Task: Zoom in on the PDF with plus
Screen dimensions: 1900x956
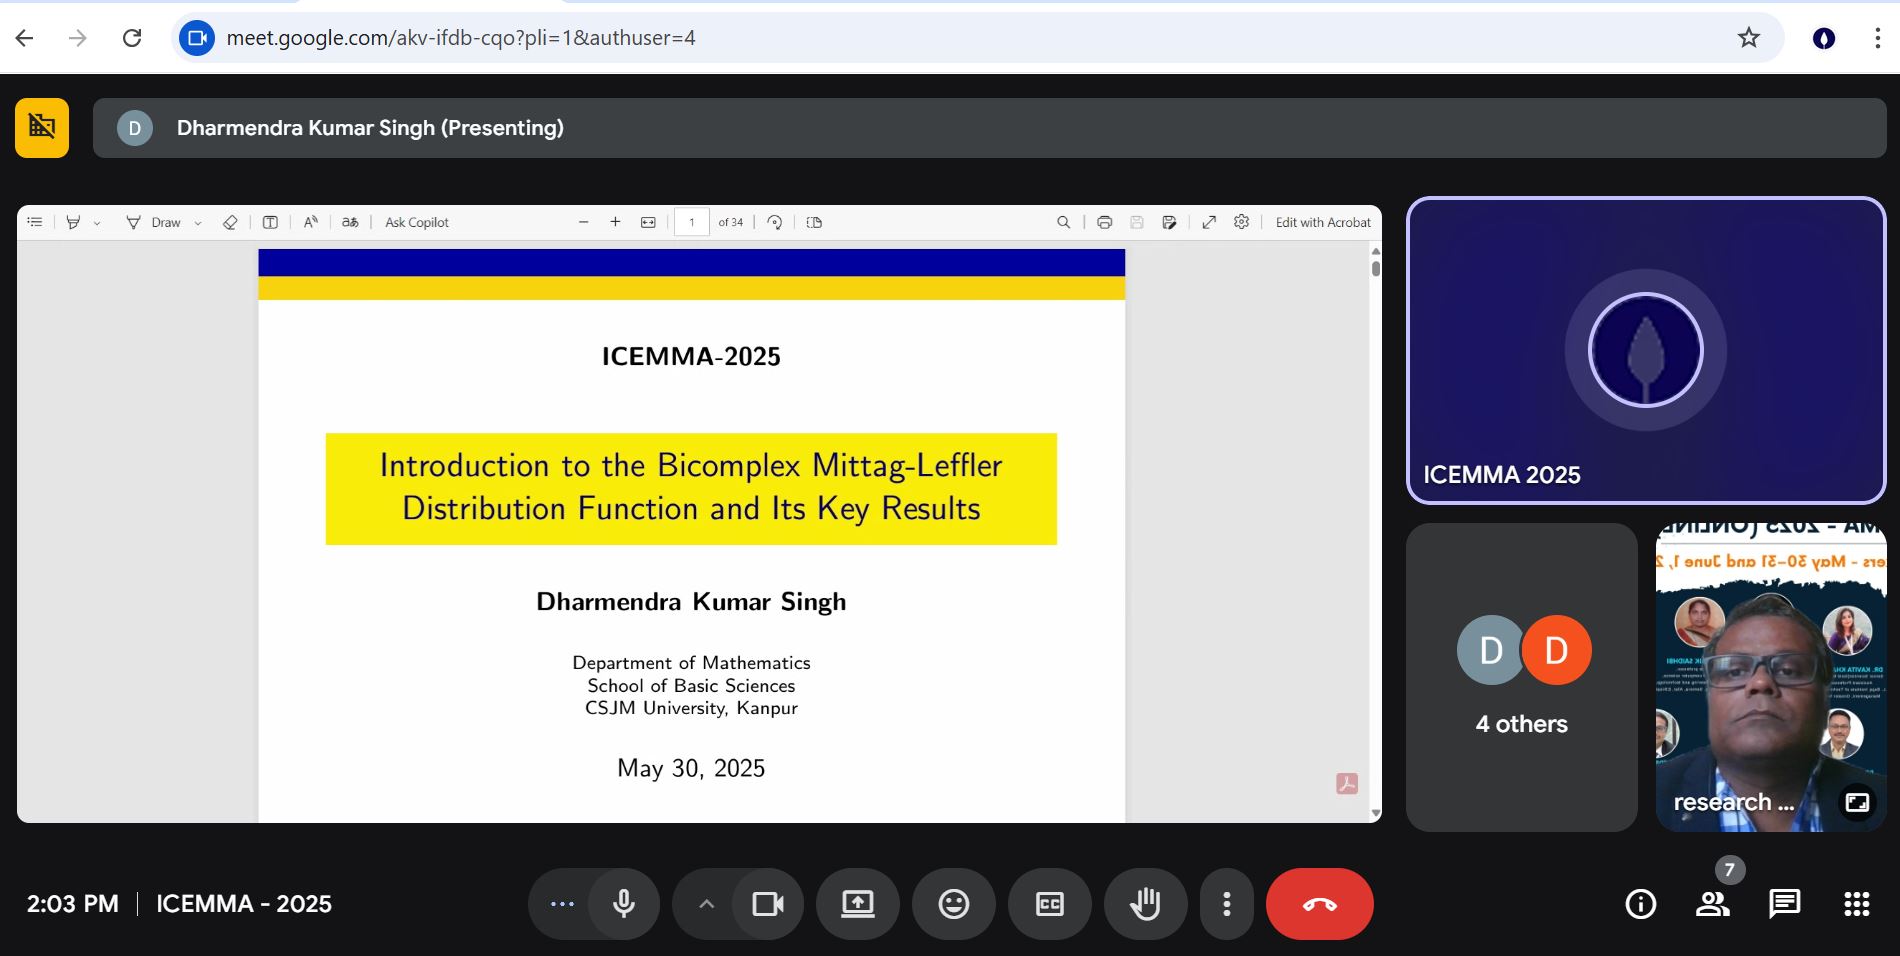Action: (x=615, y=222)
